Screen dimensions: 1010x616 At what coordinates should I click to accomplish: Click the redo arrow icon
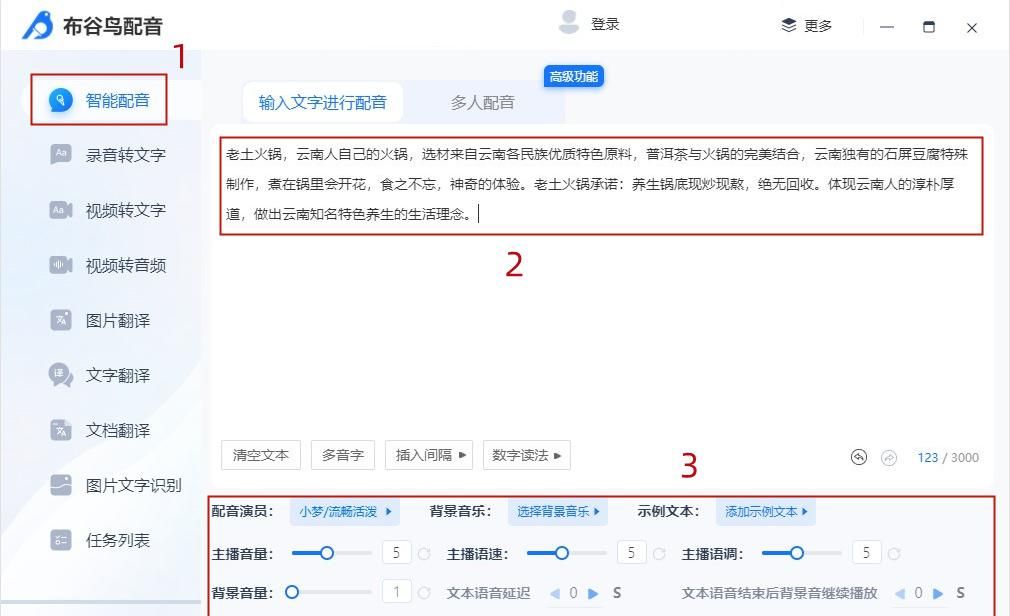click(x=886, y=457)
